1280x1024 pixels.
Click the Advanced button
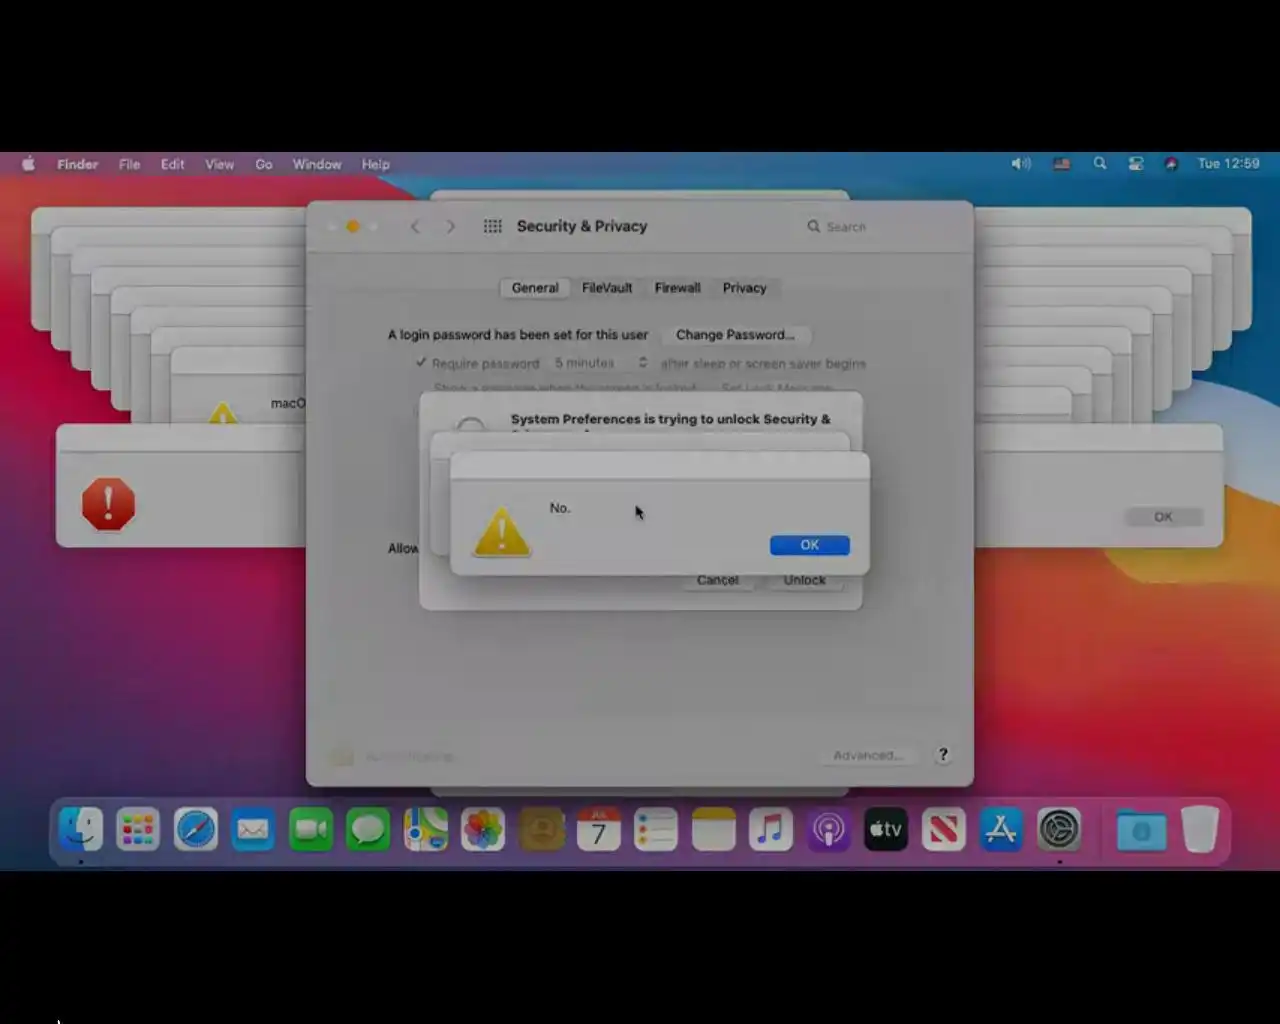868,755
